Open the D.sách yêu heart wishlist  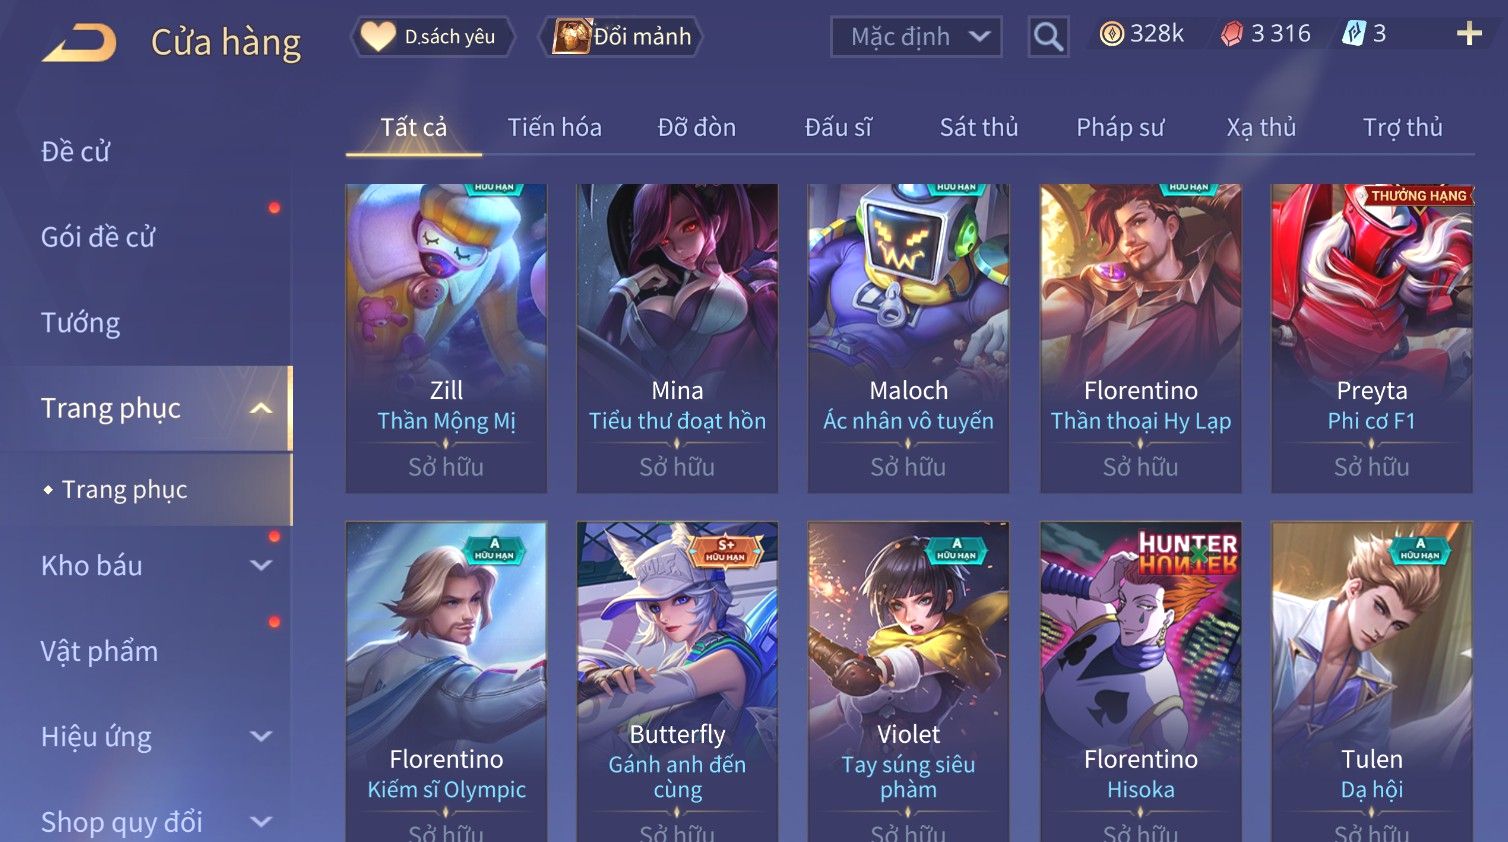[x=432, y=37]
